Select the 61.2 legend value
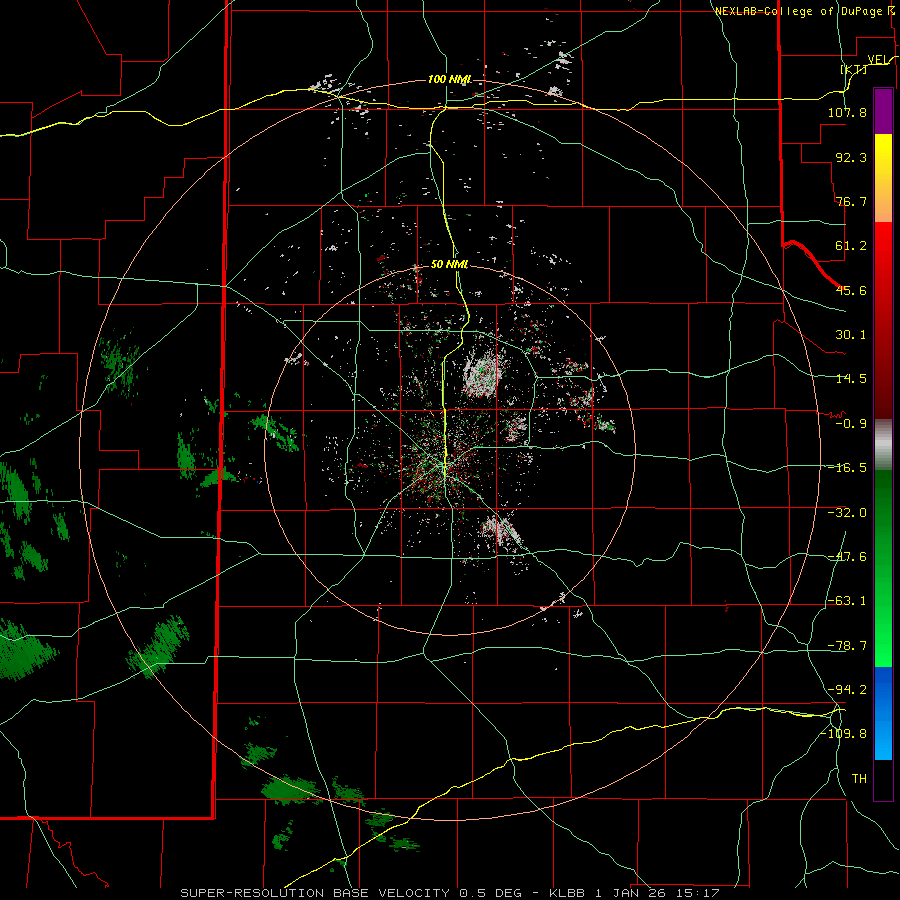This screenshot has width=900, height=900. pyautogui.click(x=851, y=246)
